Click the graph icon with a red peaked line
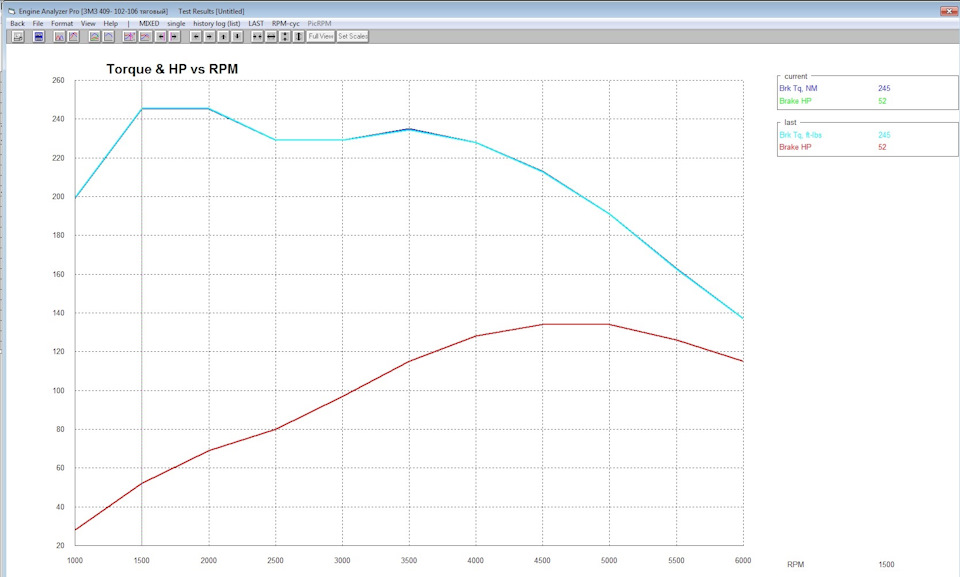Viewport: 960px width, 577px height. click(73, 37)
